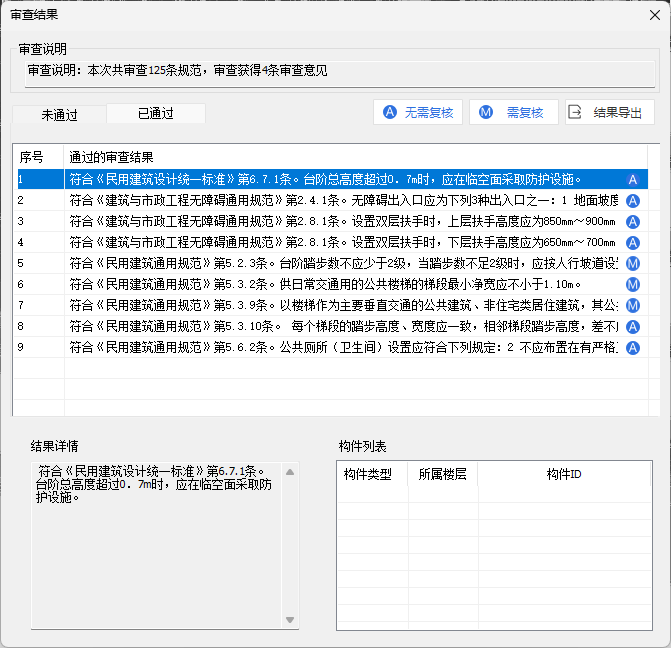Viewport: 671px width, 648px height.
Task: Export results with 结果导出 button
Action: [x=608, y=112]
